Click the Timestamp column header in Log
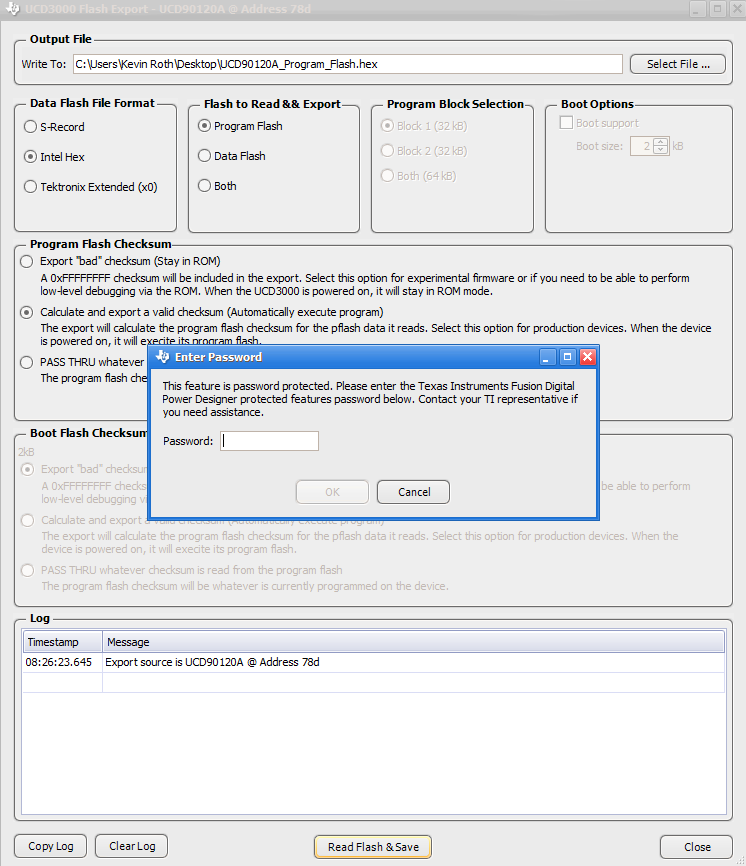The height and width of the screenshot is (866, 746). click(62, 642)
